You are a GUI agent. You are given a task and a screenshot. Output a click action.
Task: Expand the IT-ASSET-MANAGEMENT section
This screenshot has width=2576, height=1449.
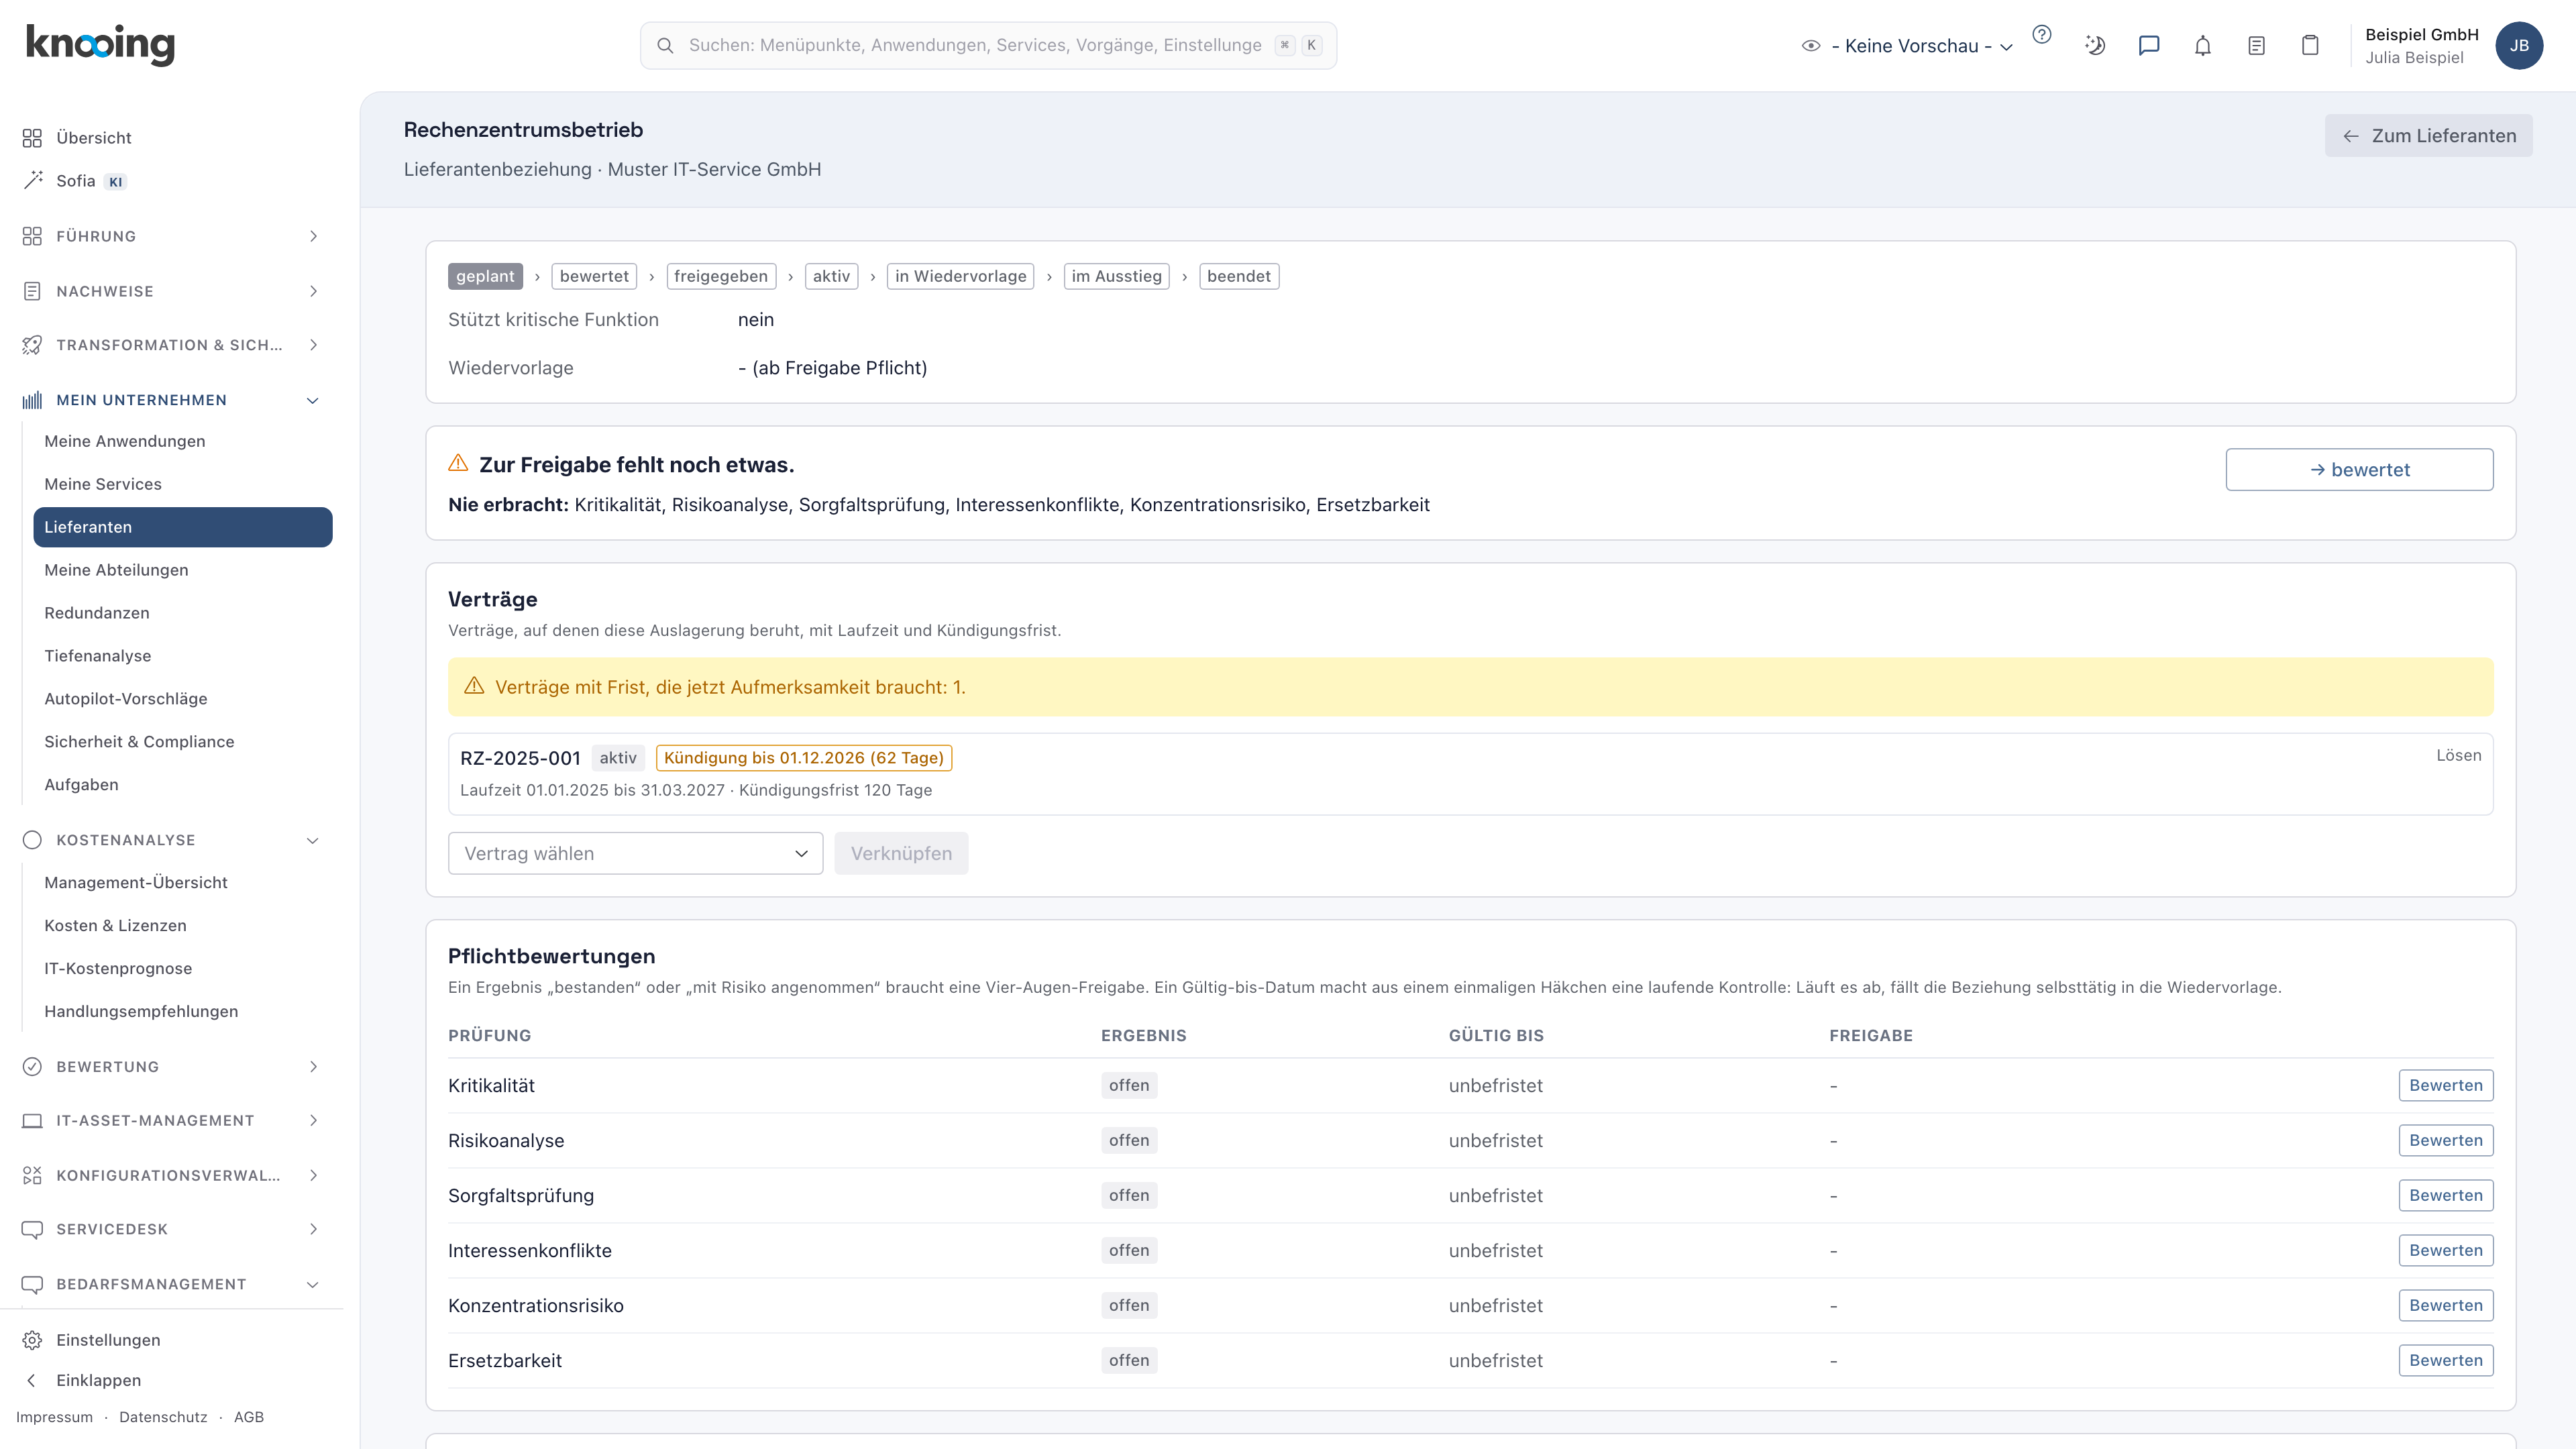tap(170, 1121)
